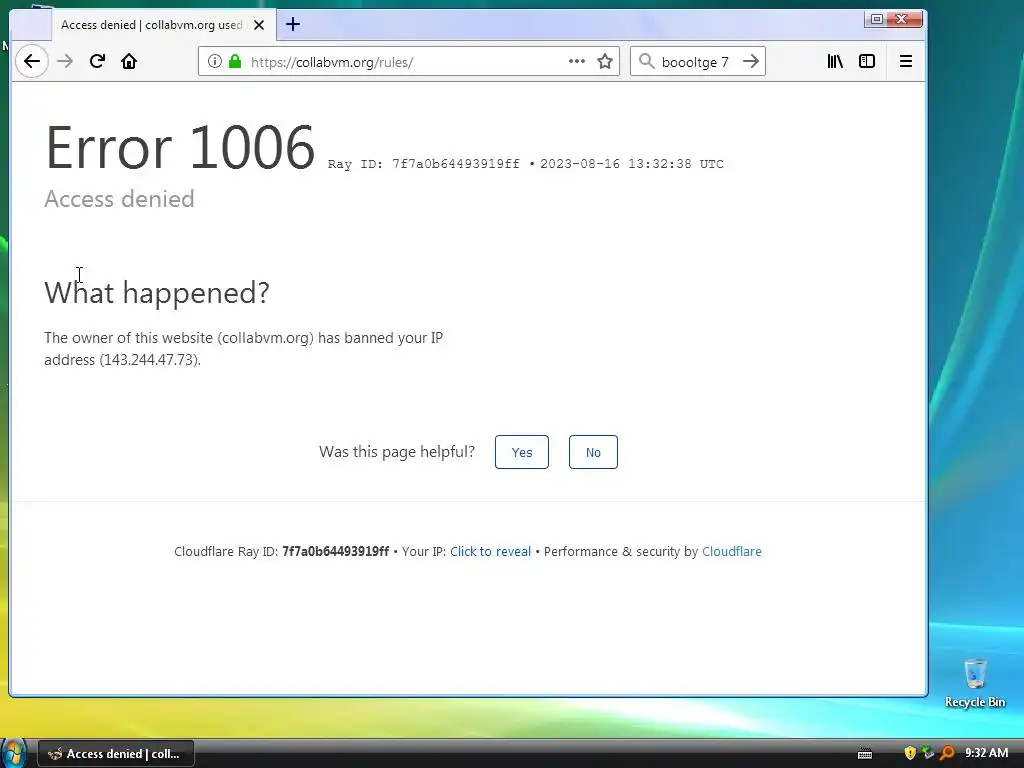Open the Windows Start menu orb
This screenshot has height=768, width=1024.
click(x=13, y=753)
